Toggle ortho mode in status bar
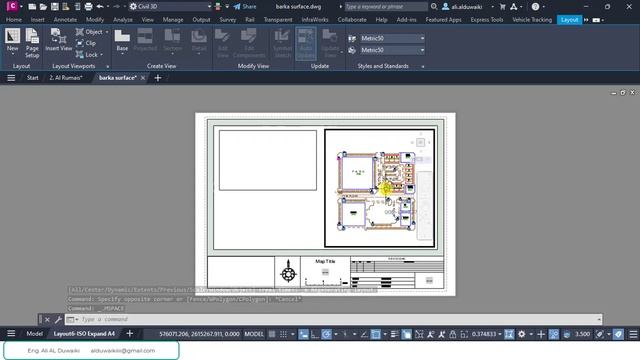This screenshot has height=360, width=640. pyautogui.click(x=315, y=334)
